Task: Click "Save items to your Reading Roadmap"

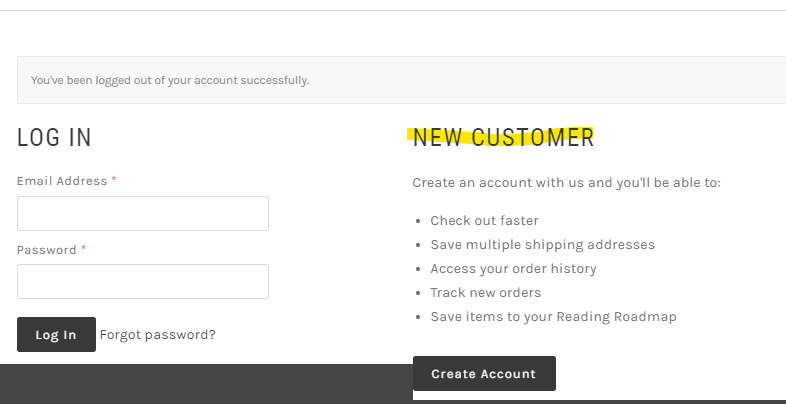Action: click(553, 317)
